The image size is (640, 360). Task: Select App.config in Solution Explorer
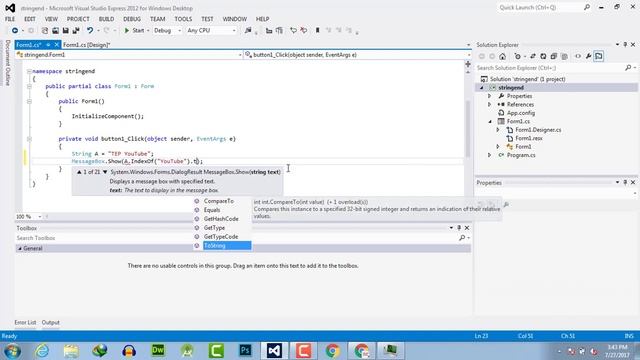521,113
